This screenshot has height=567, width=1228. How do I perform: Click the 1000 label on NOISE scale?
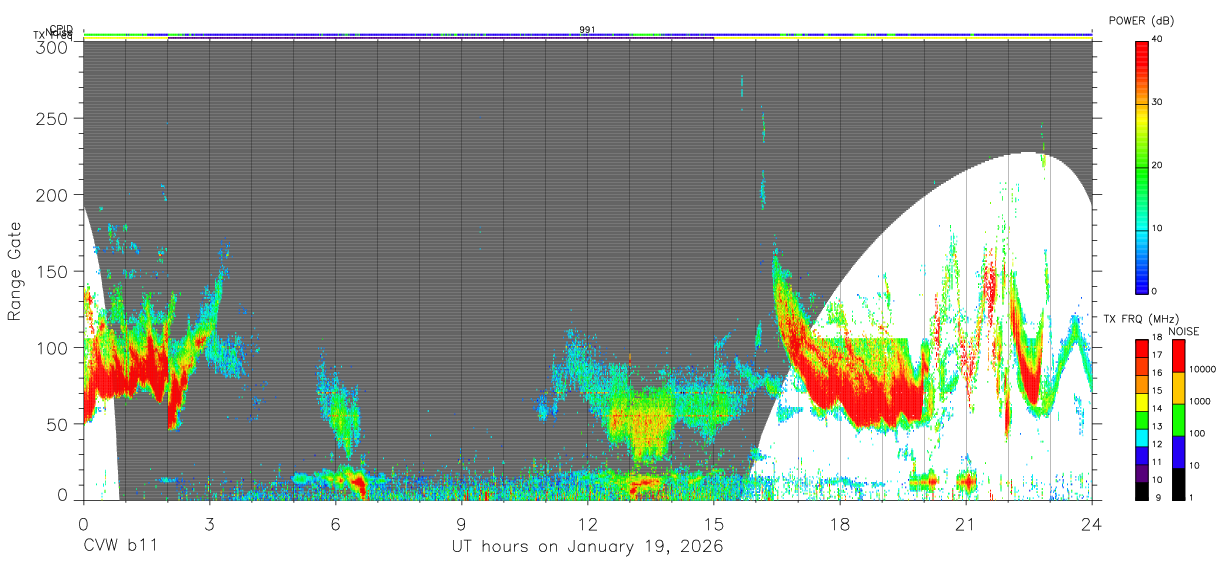tap(1199, 401)
